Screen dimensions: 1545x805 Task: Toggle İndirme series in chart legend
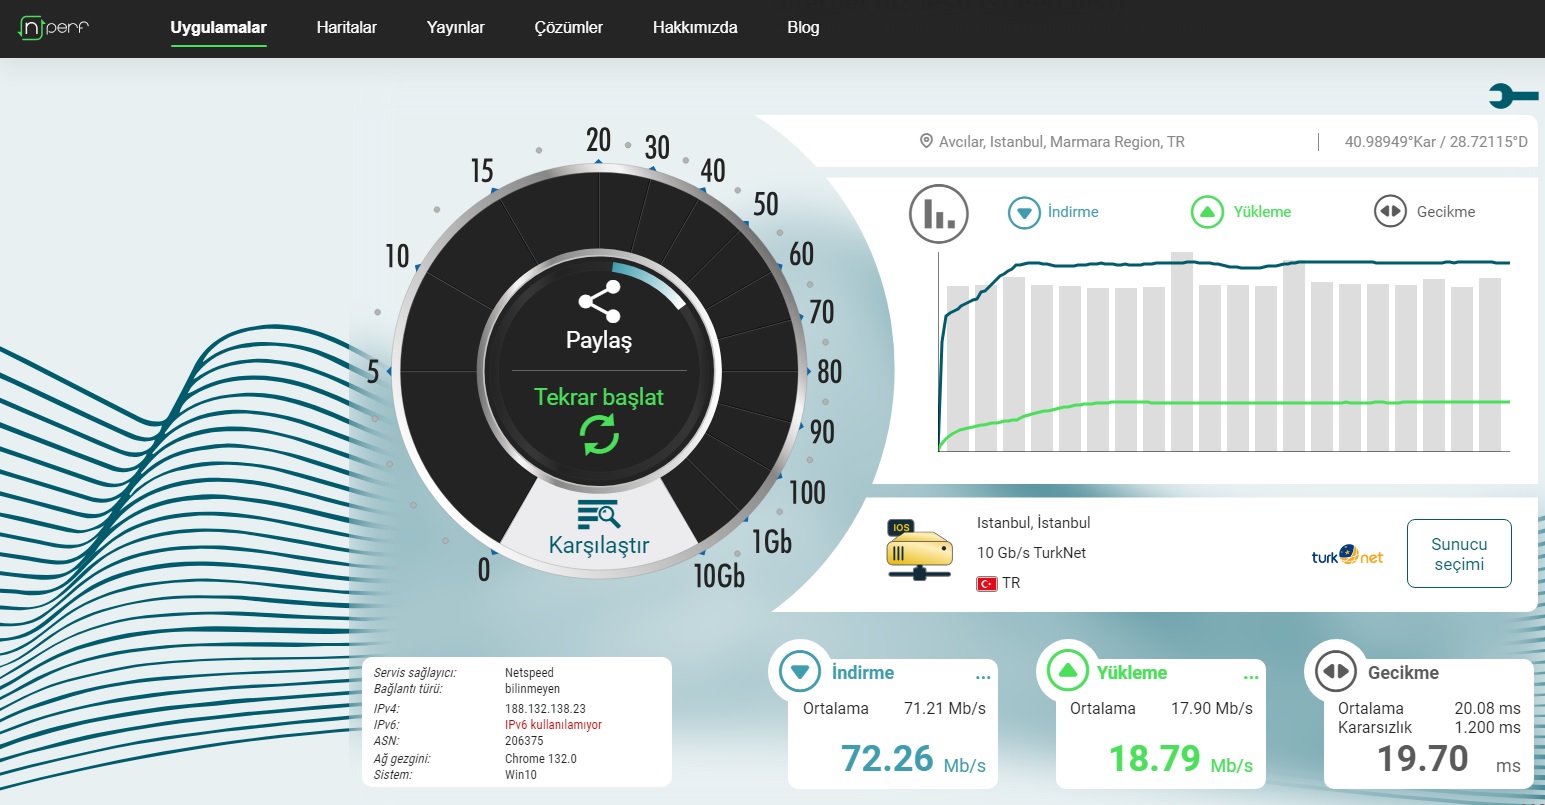click(1073, 212)
